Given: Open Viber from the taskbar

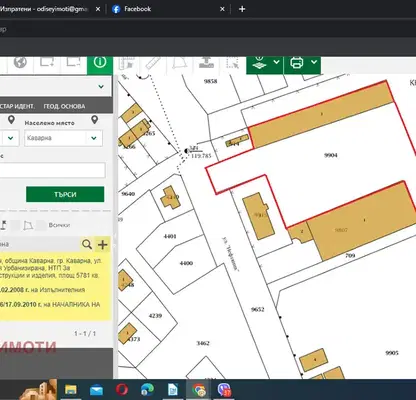Looking at the screenshot, I should click(x=224, y=389).
